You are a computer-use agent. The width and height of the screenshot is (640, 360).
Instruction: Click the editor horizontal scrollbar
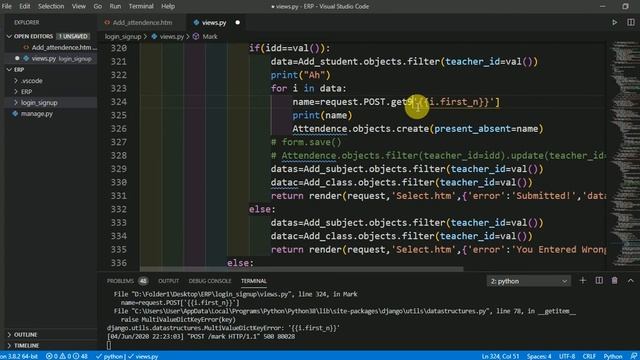point(301,269)
